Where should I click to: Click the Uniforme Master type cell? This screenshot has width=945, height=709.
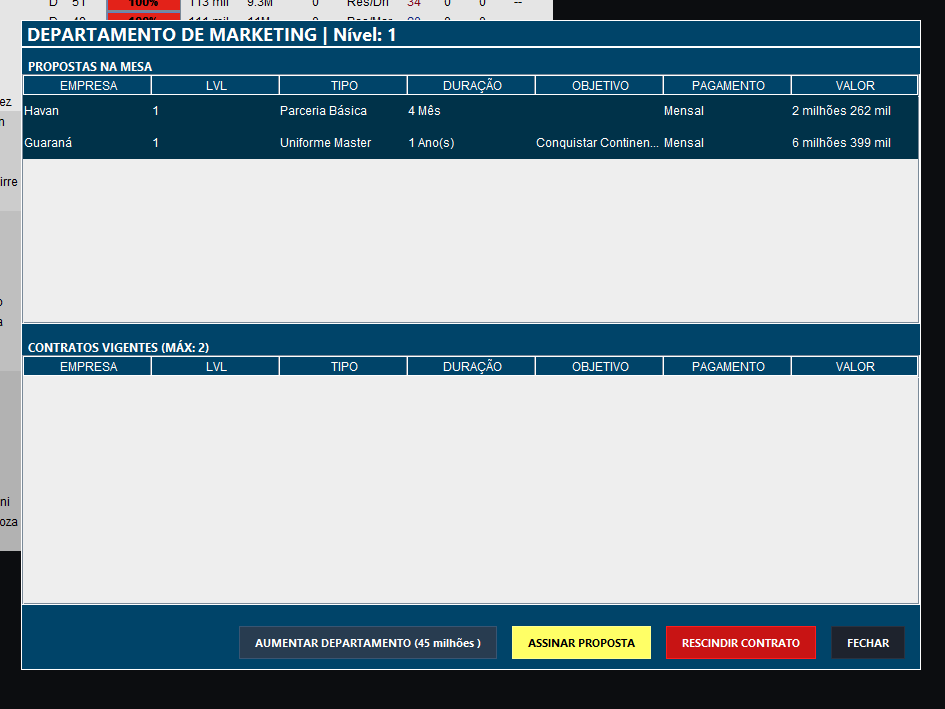(325, 143)
